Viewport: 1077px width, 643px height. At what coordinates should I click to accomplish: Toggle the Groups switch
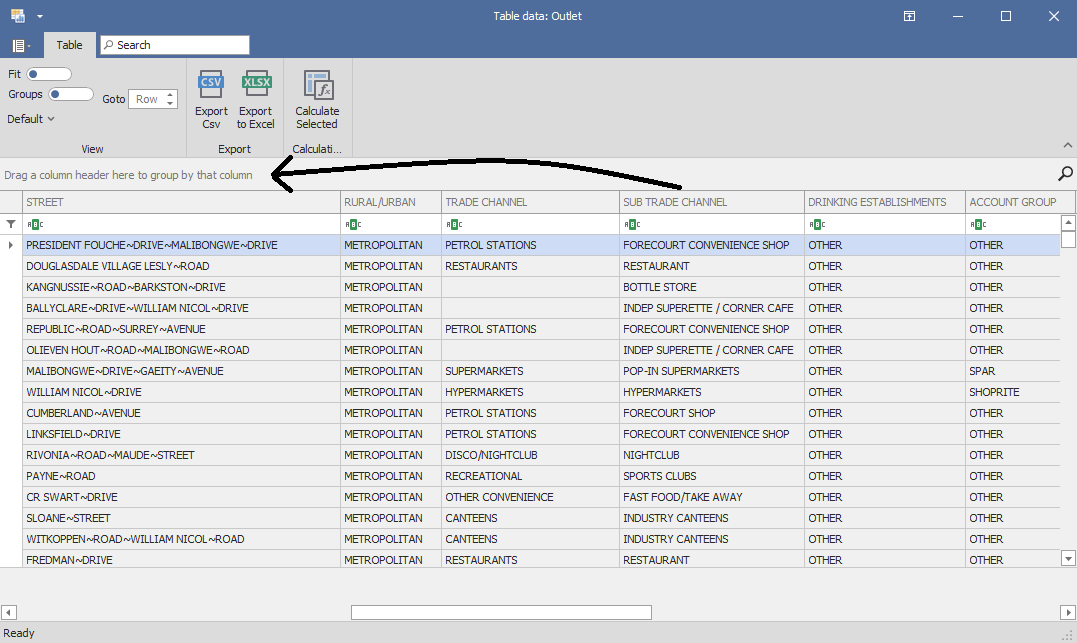(70, 94)
